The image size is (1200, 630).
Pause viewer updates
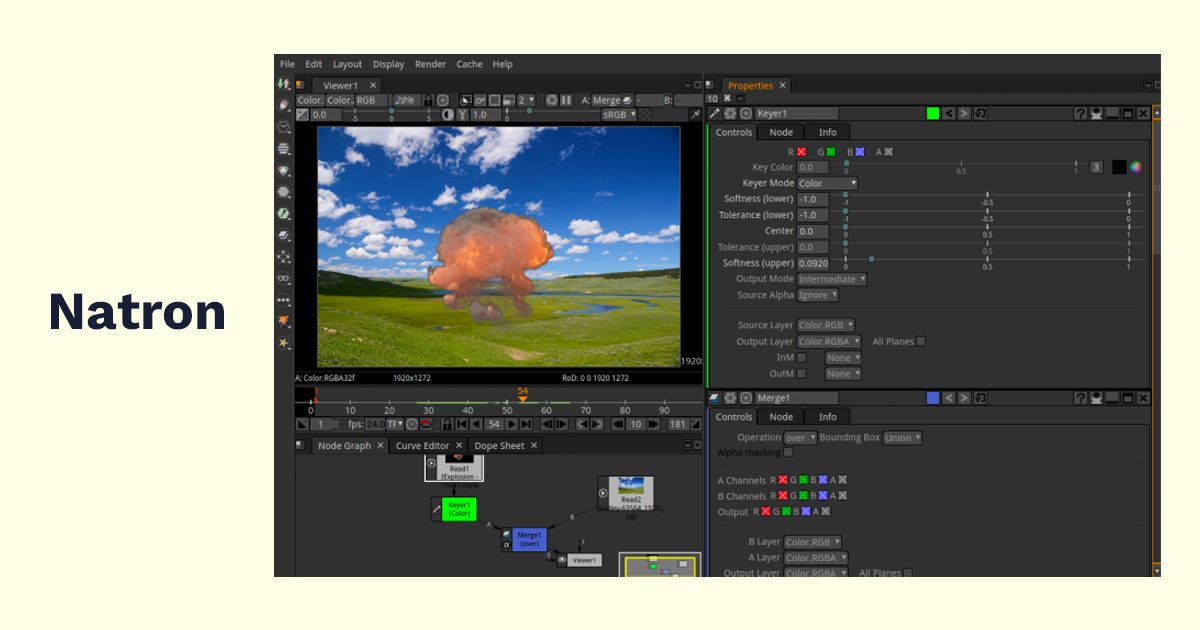pyautogui.click(x=566, y=100)
